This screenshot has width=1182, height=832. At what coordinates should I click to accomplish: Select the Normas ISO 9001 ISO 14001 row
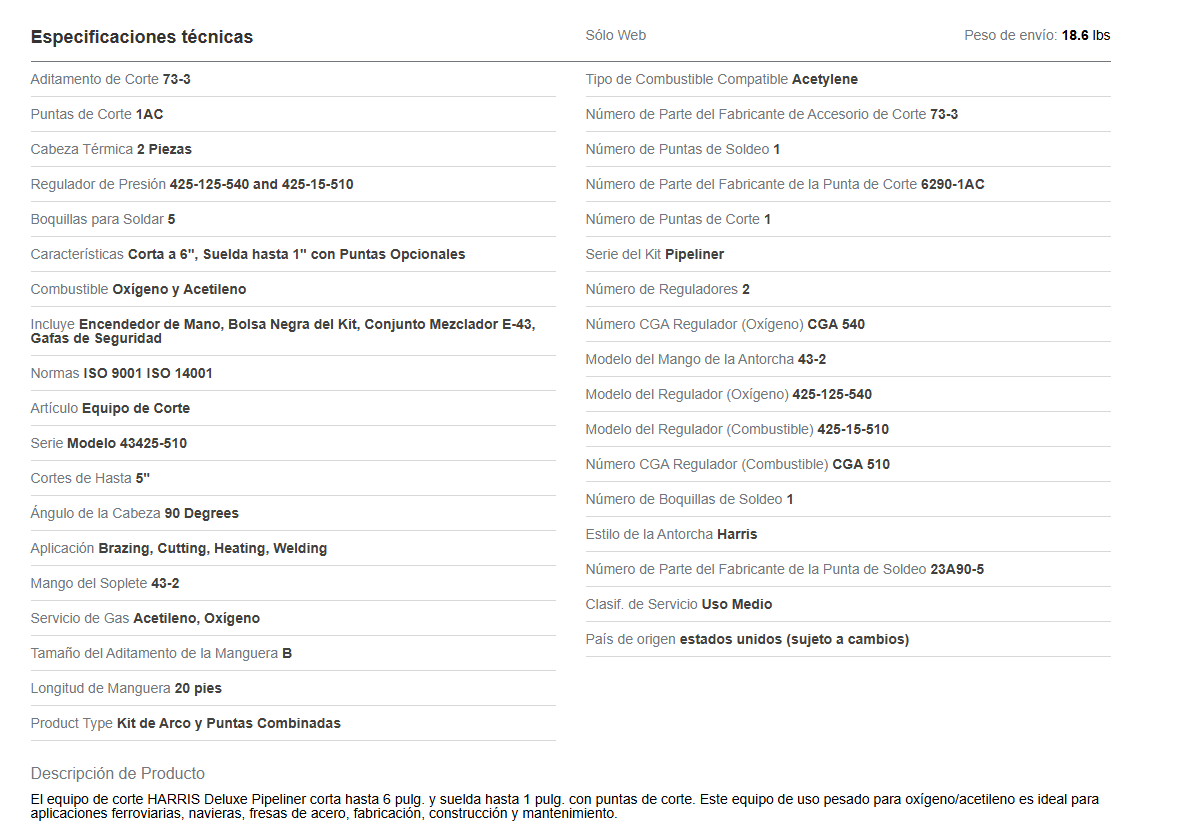(x=121, y=373)
